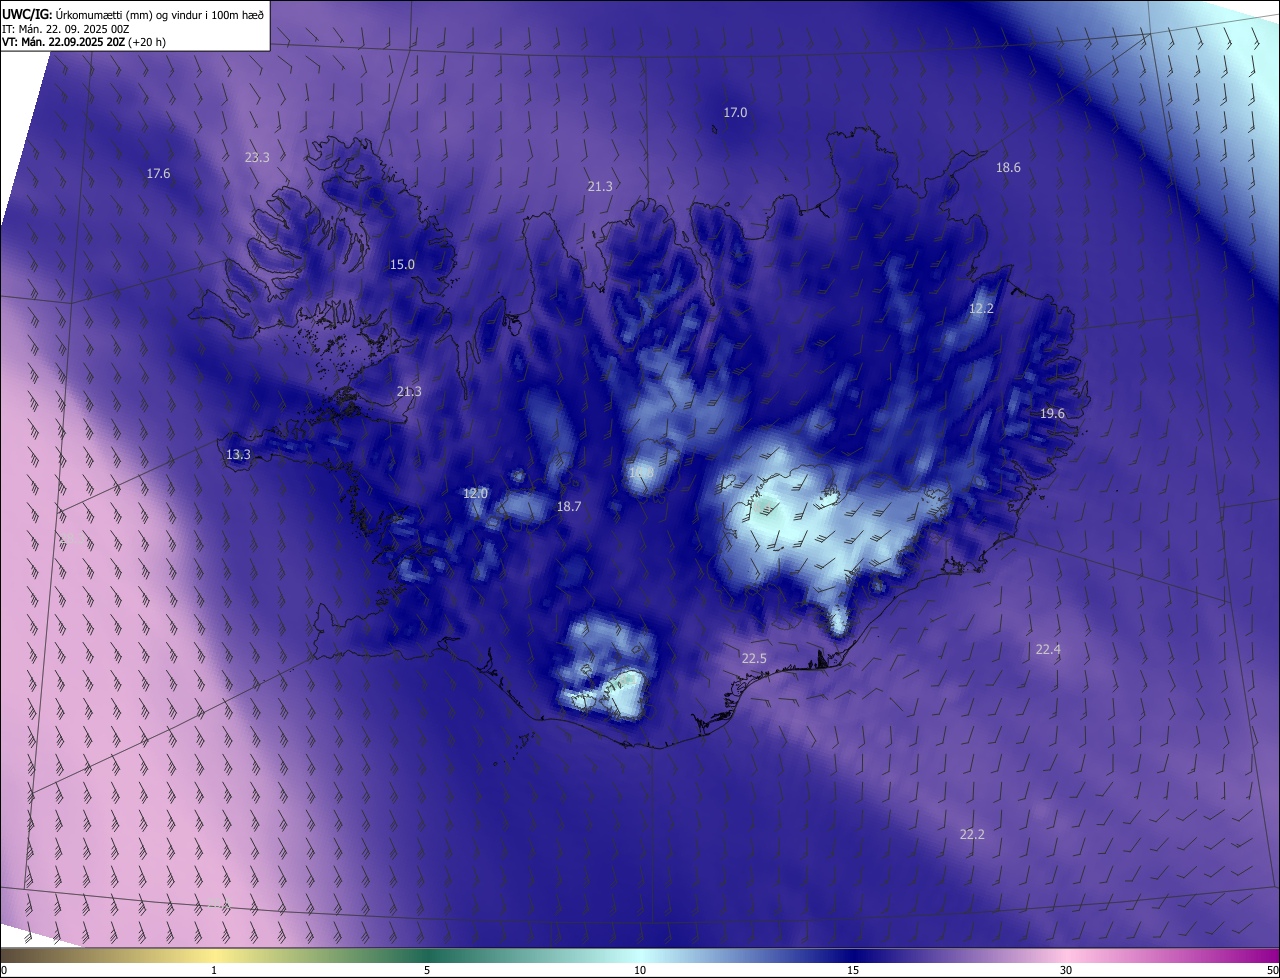Click the precipitation color scale bar
1280x978 pixels.
[640, 956]
